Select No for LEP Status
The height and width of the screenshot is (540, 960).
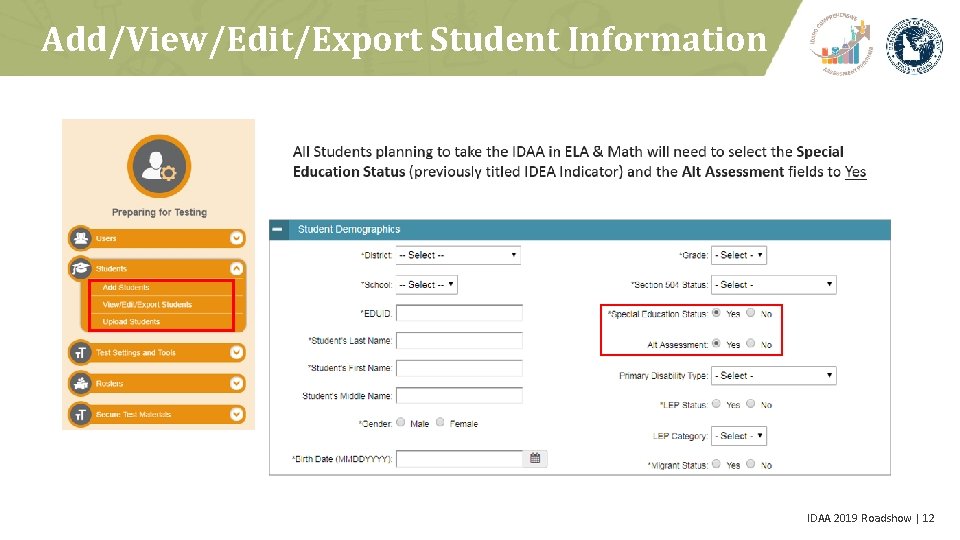pyautogui.click(x=751, y=403)
